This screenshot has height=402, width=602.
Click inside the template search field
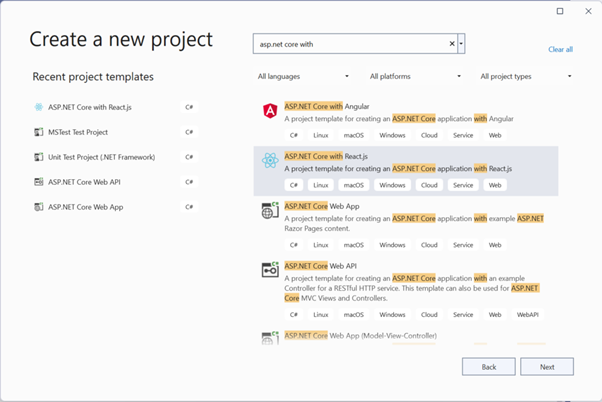pos(353,44)
